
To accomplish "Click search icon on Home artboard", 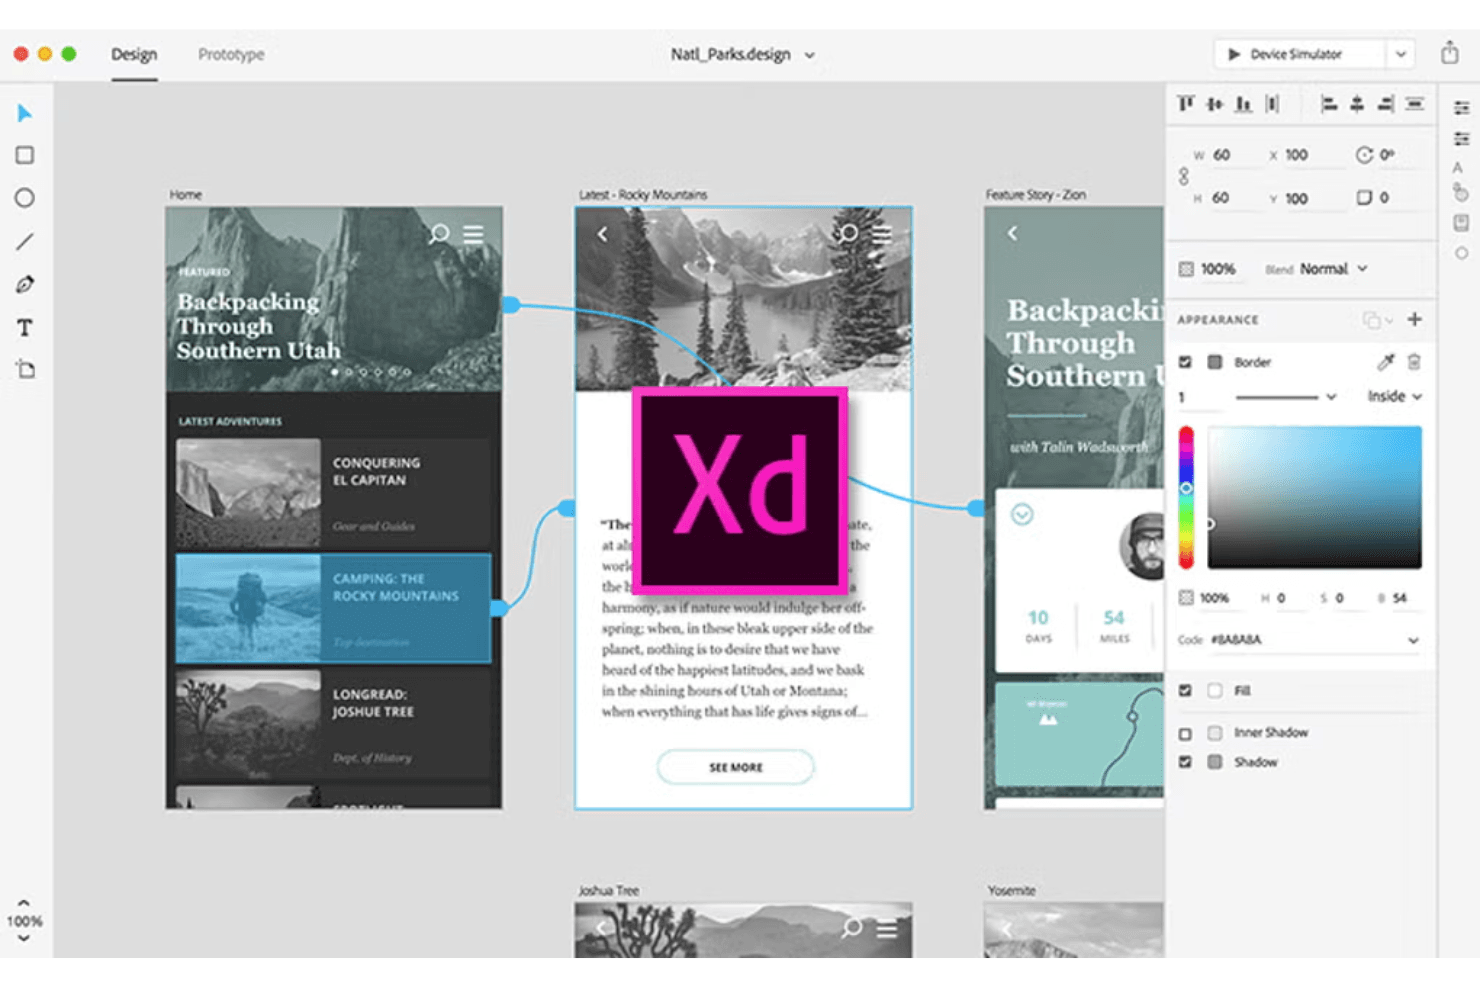I will [438, 234].
